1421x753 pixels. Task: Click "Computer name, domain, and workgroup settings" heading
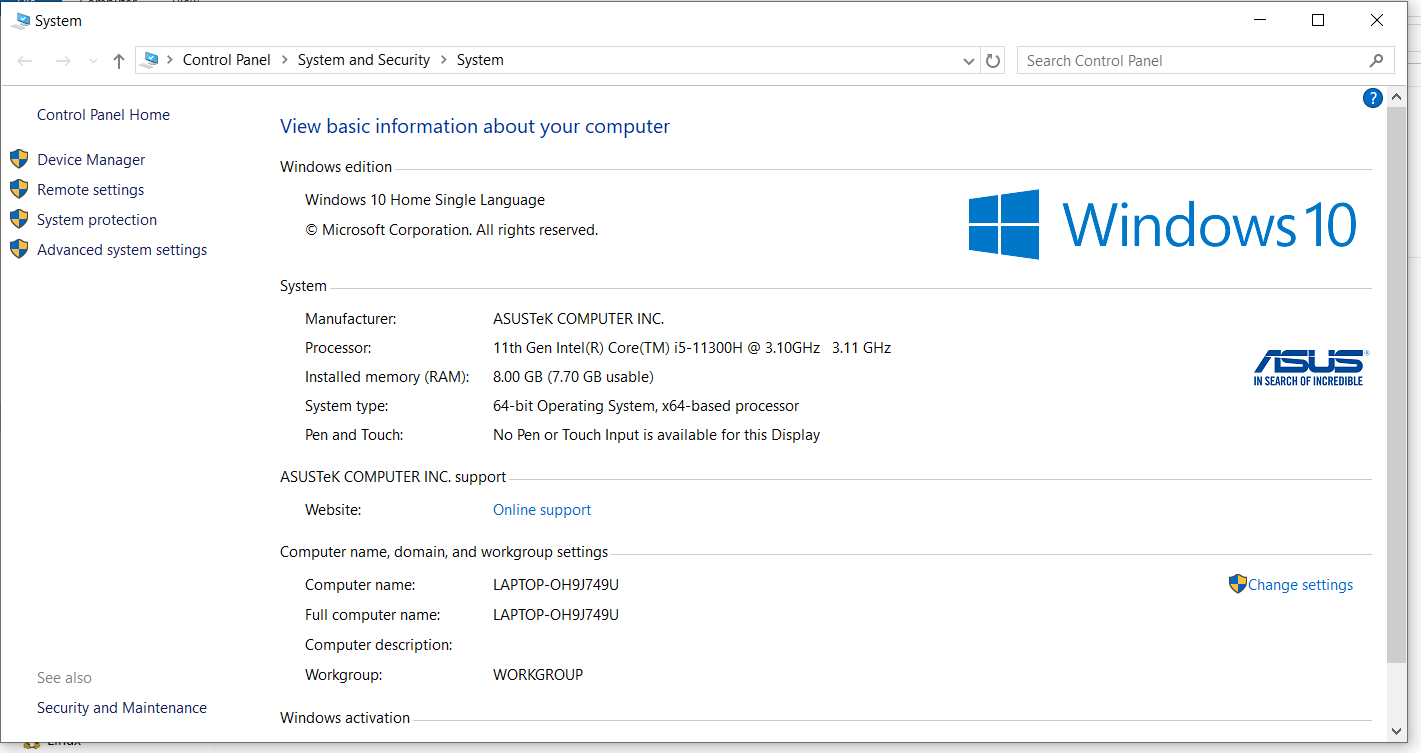pyautogui.click(x=444, y=552)
